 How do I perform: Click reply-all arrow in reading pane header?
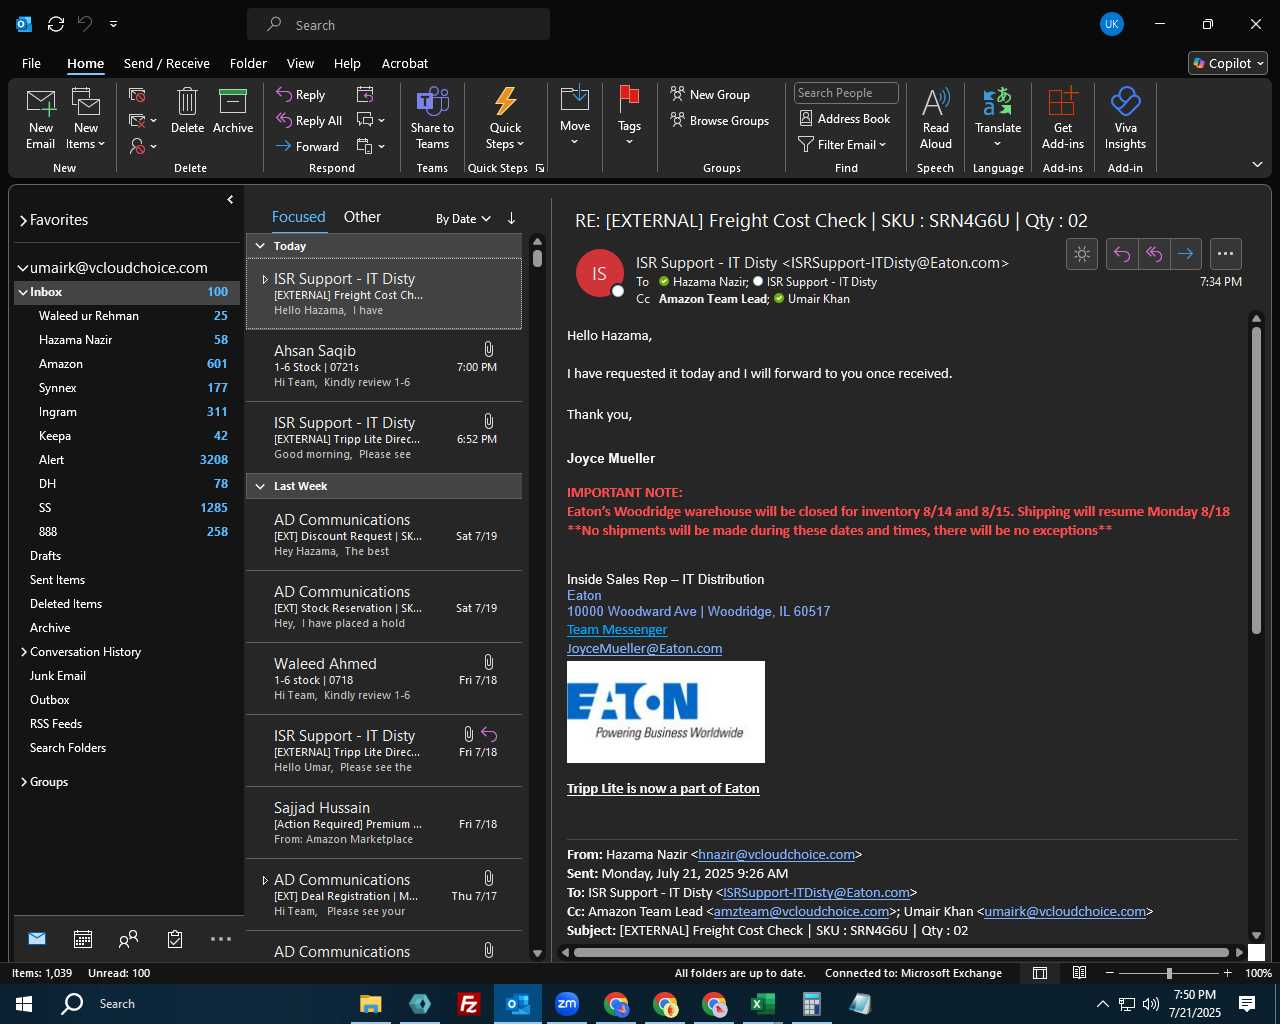click(1154, 254)
